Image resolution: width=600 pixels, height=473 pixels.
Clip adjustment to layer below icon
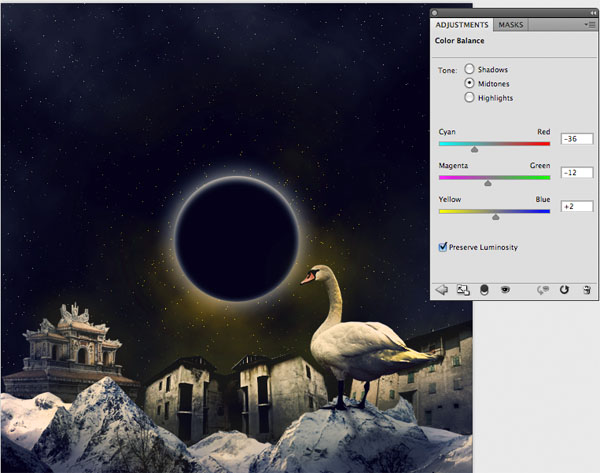[x=484, y=290]
